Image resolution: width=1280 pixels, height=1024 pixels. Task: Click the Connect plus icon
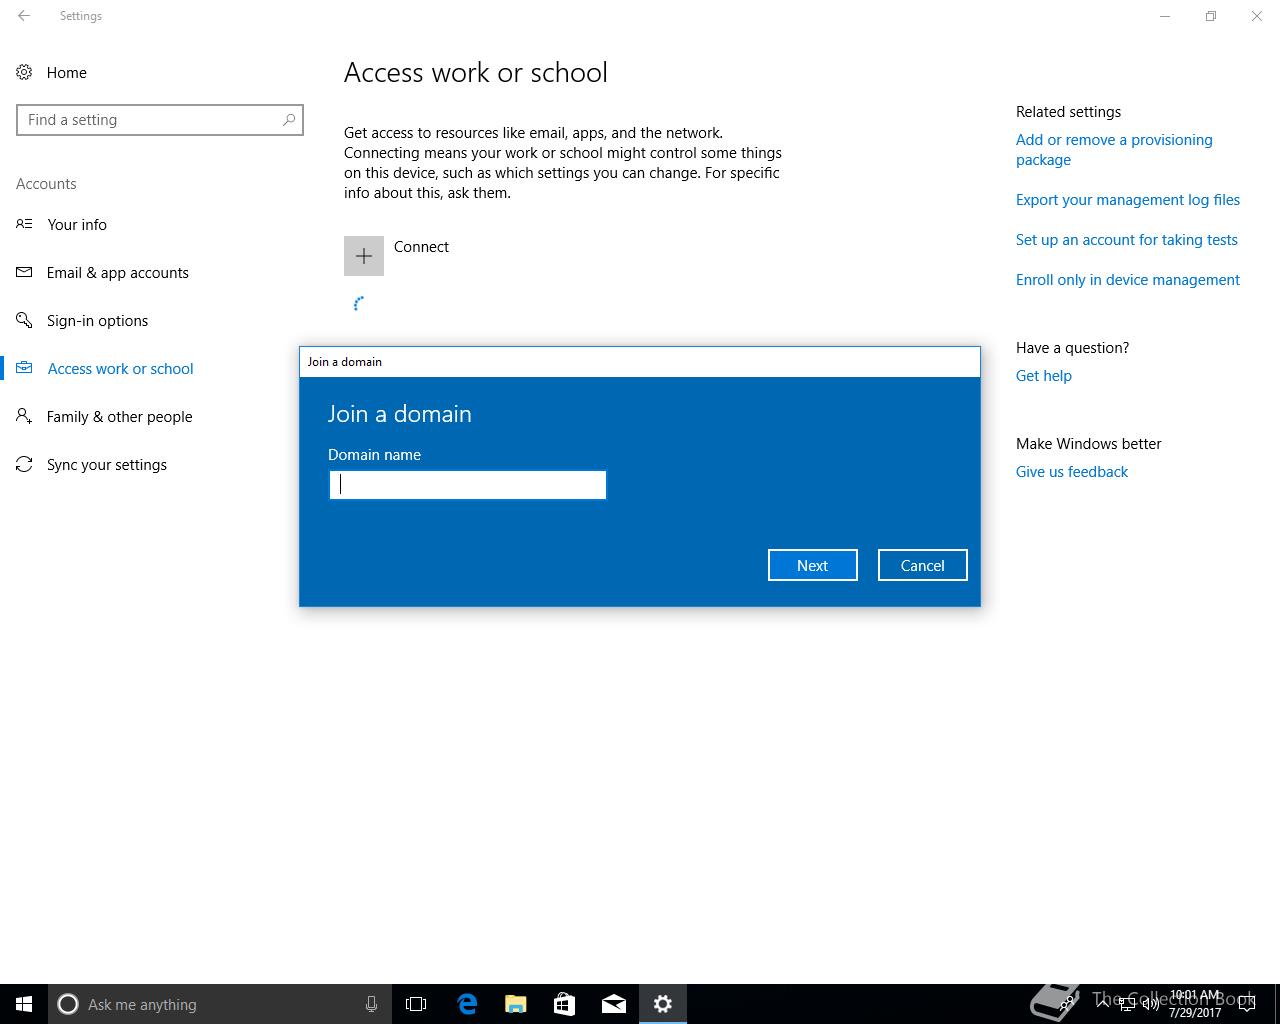[364, 256]
